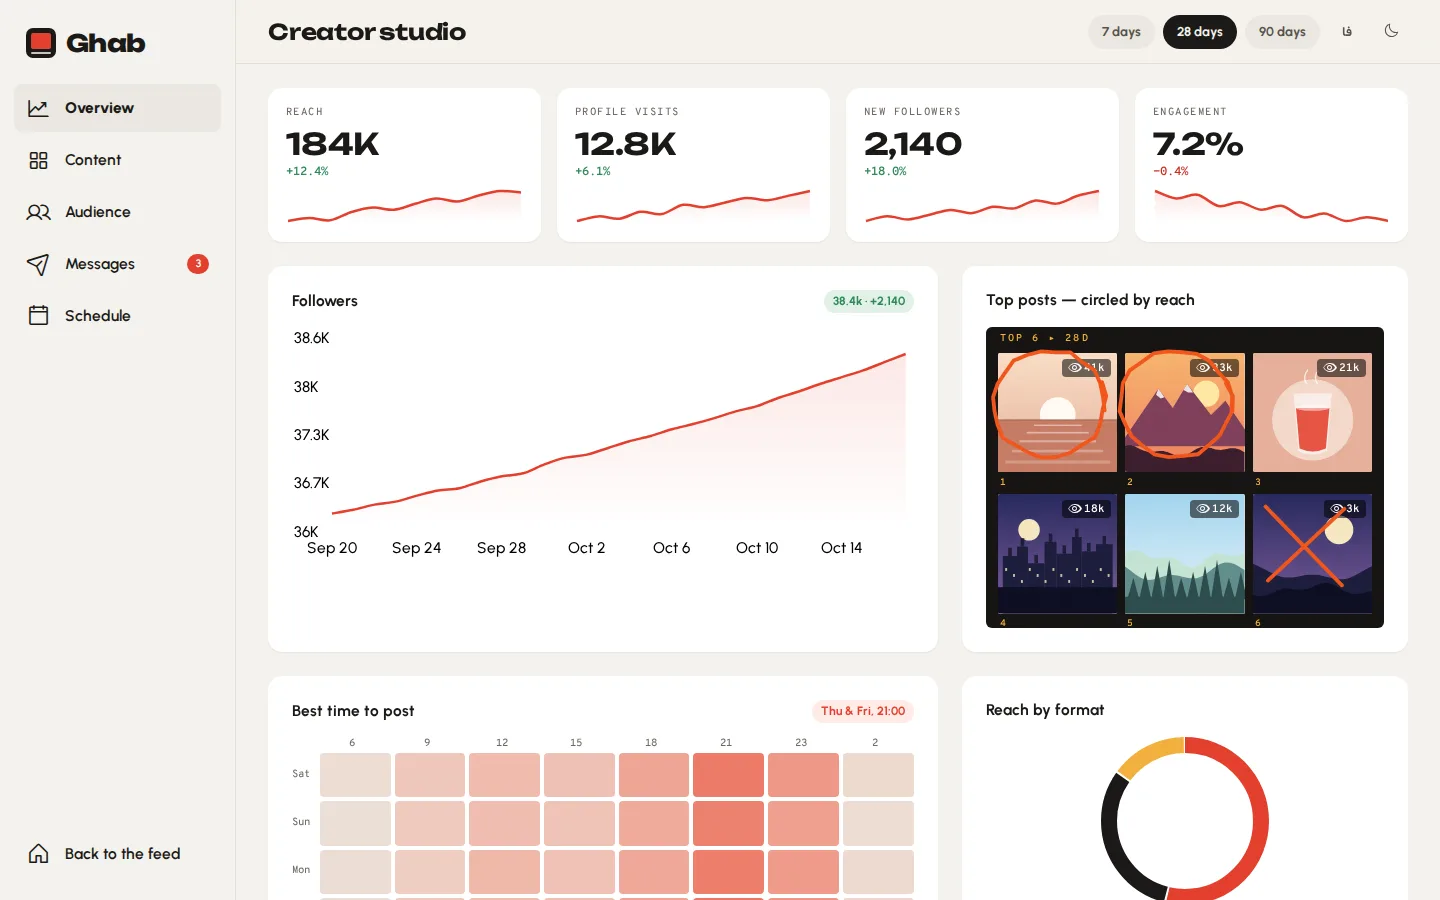Image resolution: width=1440 pixels, height=900 pixels.
Task: Open the Engagement 7.2% card
Action: point(1271,165)
